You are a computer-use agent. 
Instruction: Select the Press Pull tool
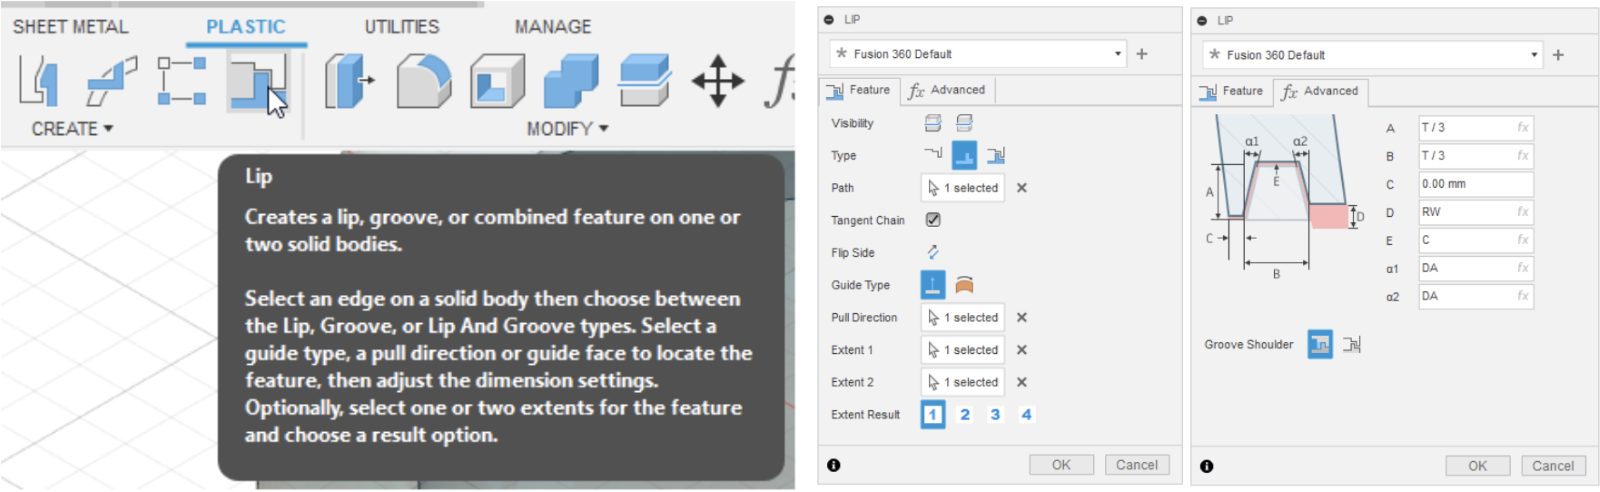[x=349, y=81]
